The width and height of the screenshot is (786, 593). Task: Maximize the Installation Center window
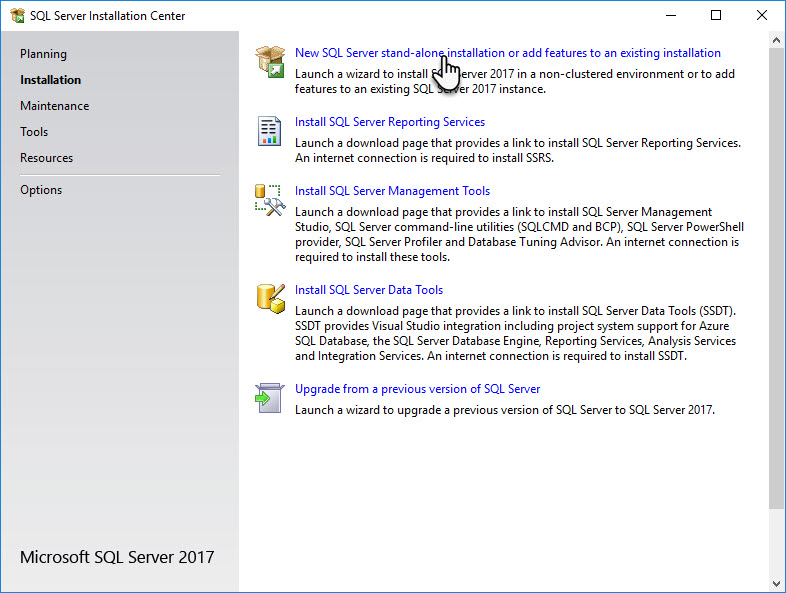716,16
